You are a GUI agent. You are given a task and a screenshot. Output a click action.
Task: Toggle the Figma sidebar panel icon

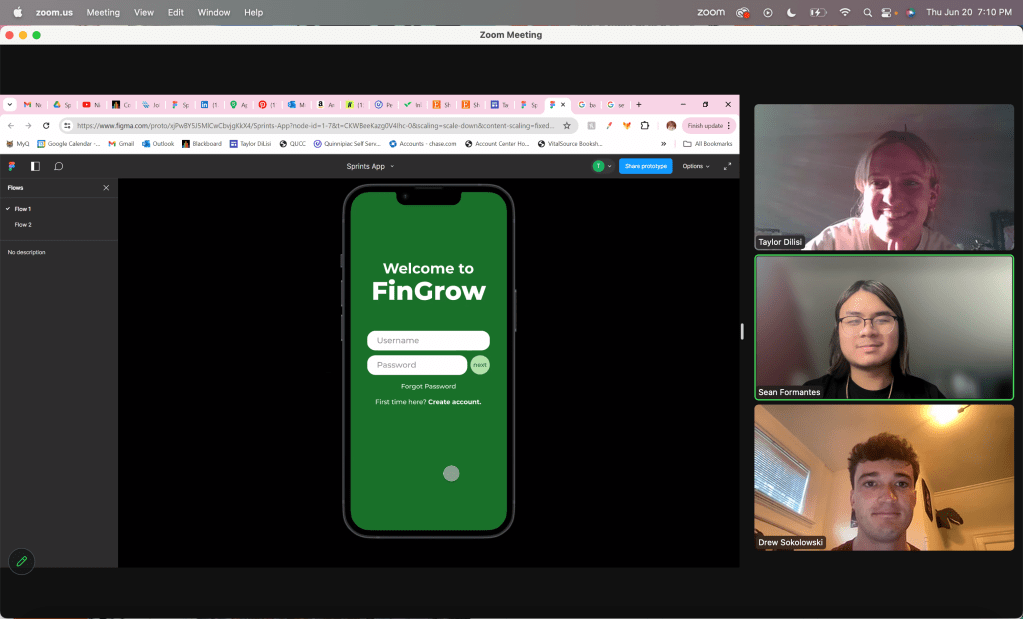[35, 166]
